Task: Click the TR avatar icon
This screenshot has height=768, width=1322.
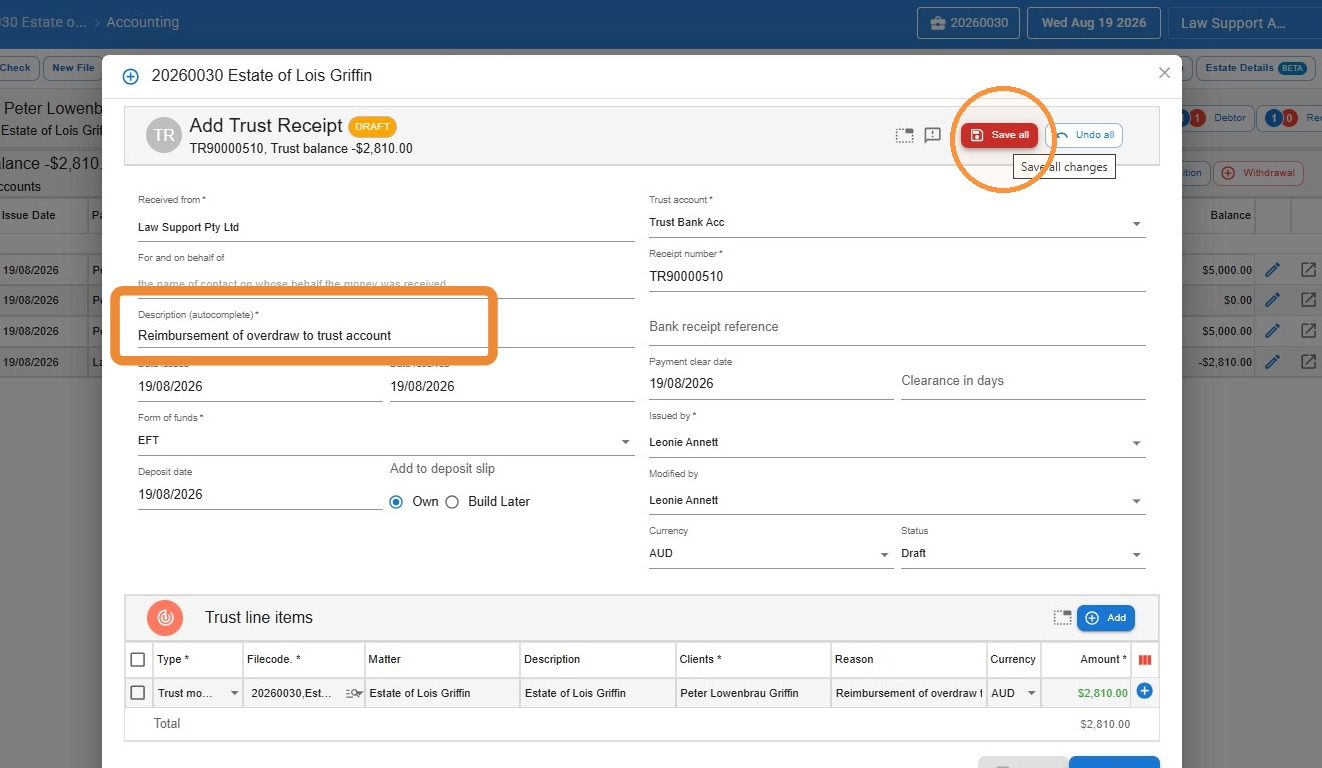Action: (x=164, y=135)
